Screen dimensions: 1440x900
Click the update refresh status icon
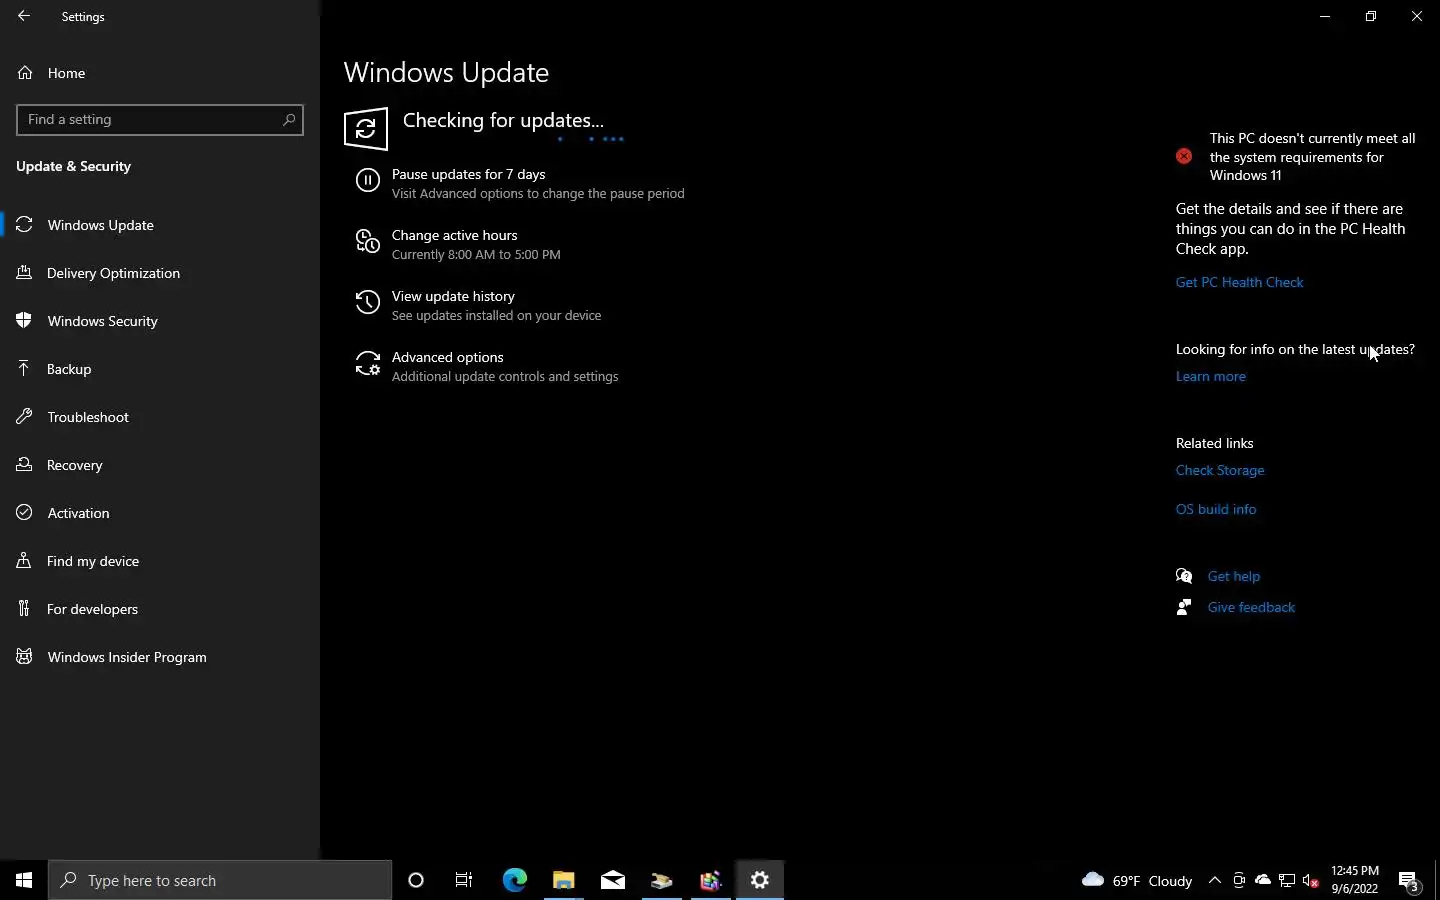366,129
